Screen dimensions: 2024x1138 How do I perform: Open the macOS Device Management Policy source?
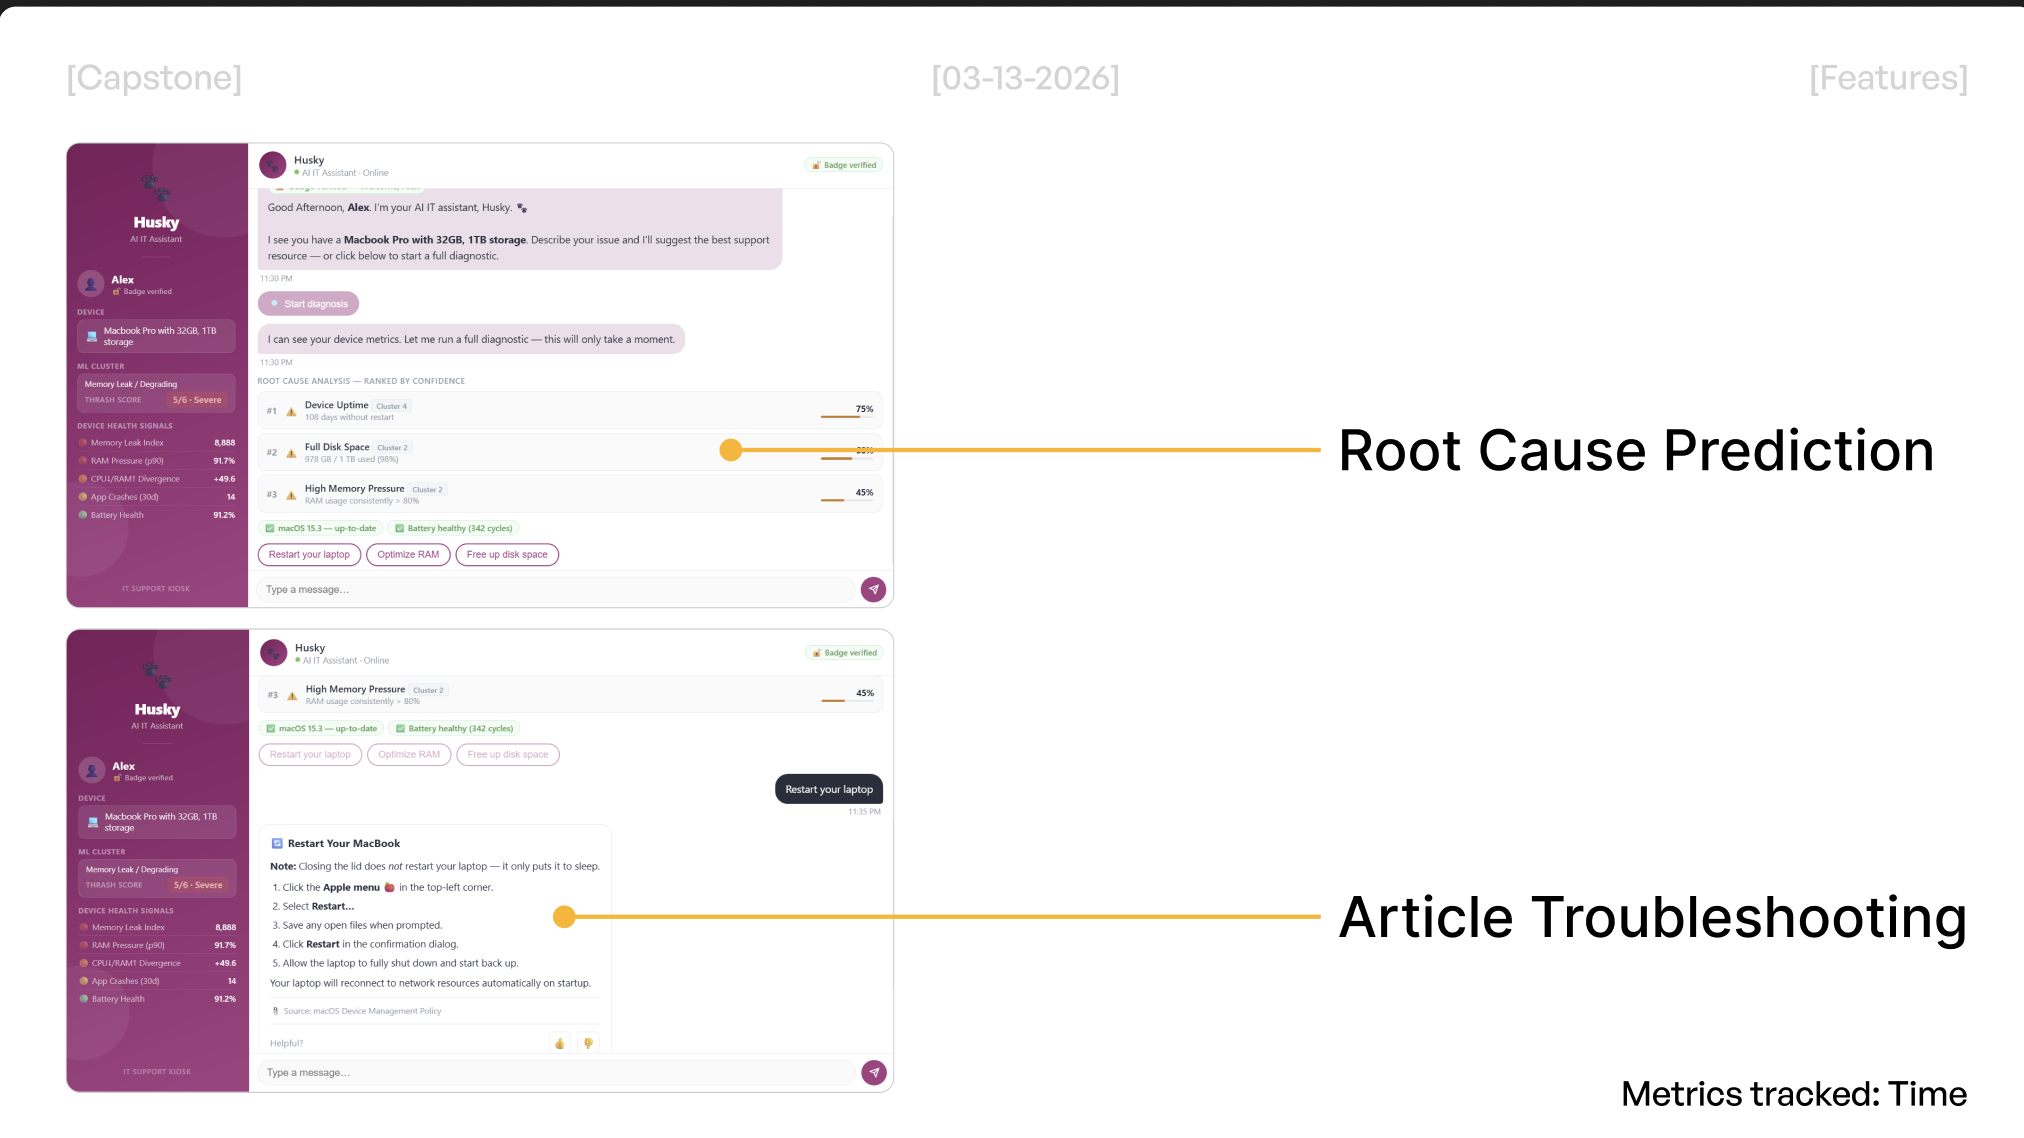(362, 1011)
